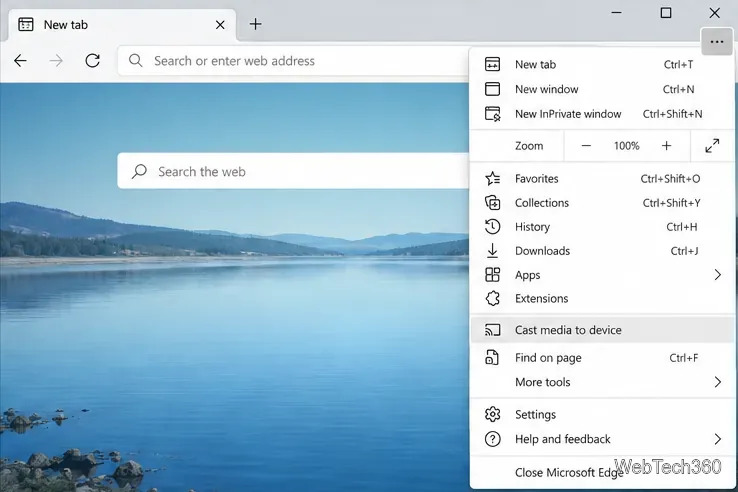Click the Search the web box
738x492 pixels.
coord(294,171)
